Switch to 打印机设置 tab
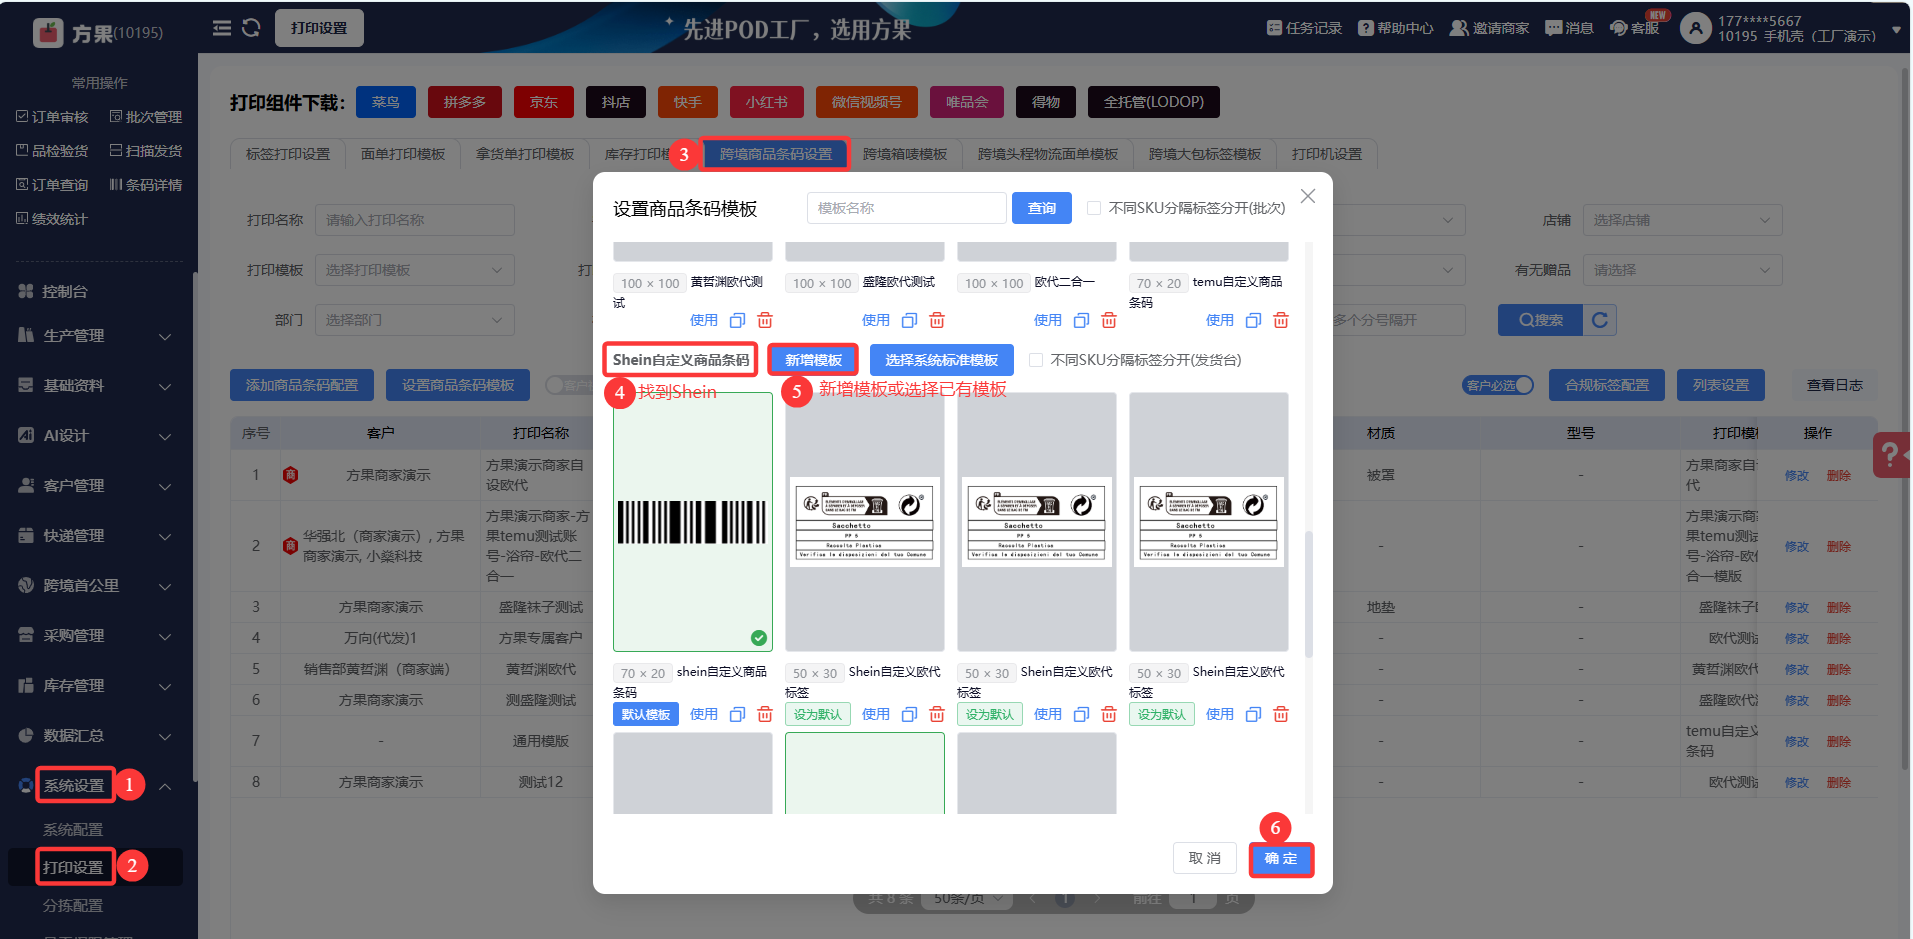 coord(1327,154)
